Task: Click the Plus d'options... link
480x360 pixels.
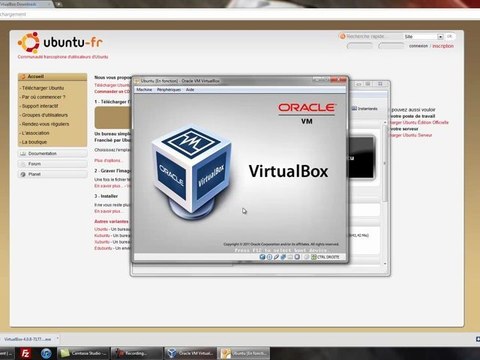Action: (x=108, y=160)
